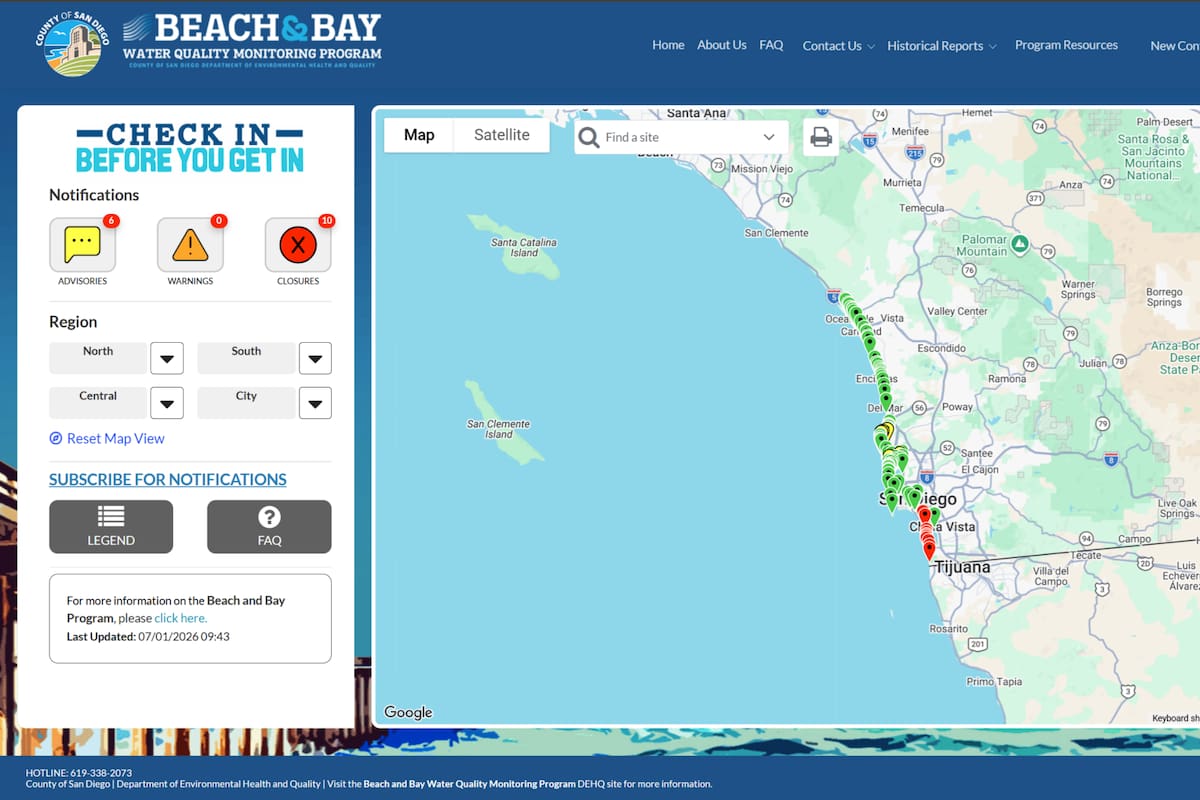Expand the South region dropdown arrow
This screenshot has width=1200, height=800.
click(x=315, y=358)
